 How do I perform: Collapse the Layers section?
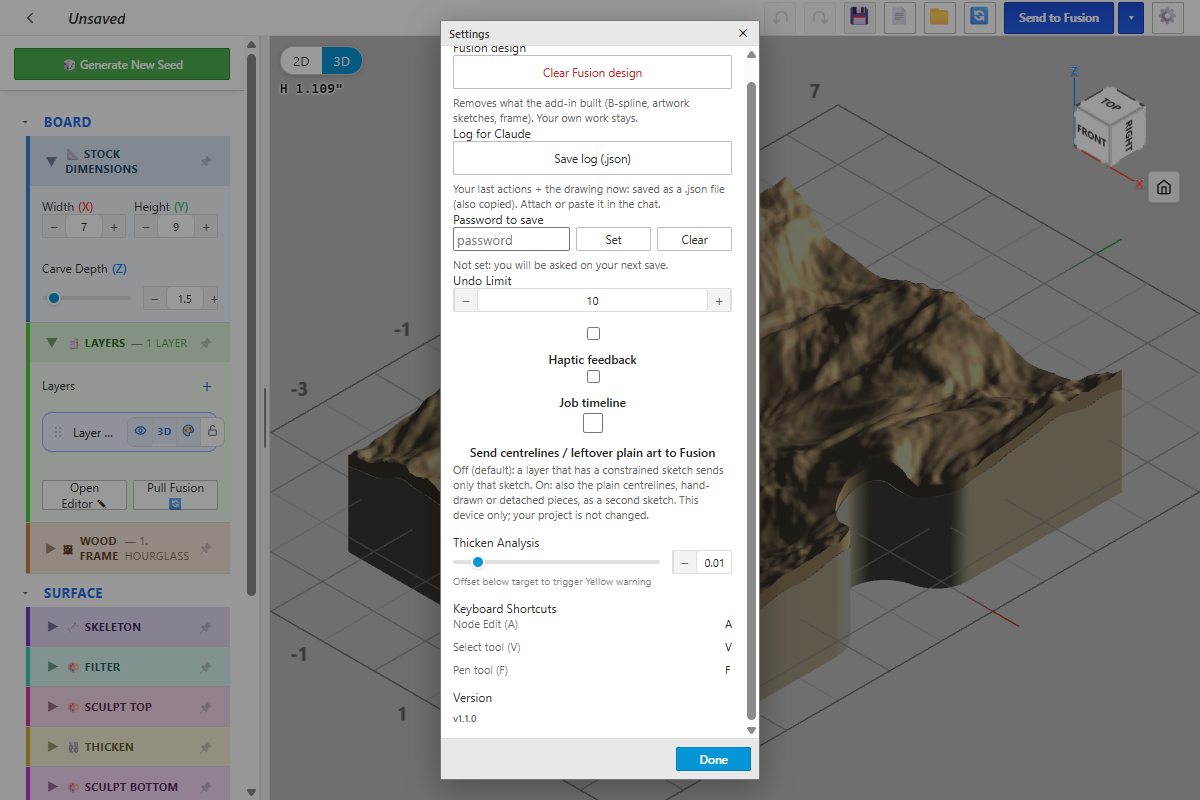pos(51,343)
